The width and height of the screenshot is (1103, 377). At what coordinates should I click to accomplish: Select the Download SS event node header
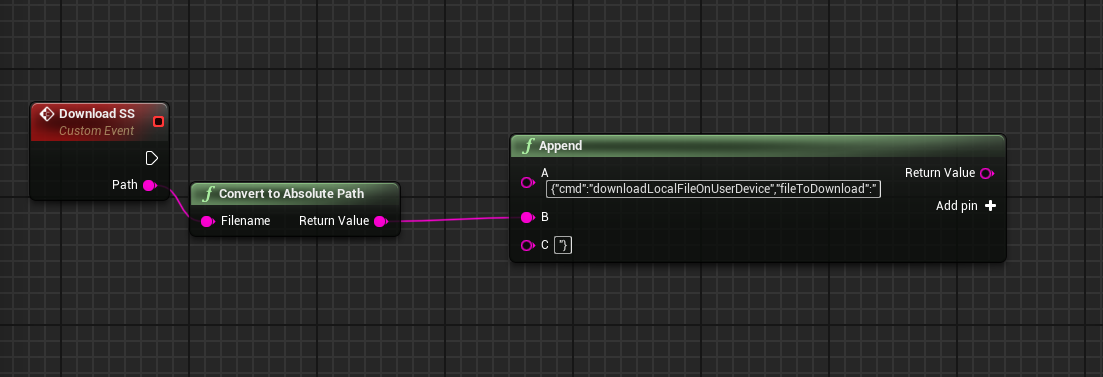pyautogui.click(x=99, y=121)
